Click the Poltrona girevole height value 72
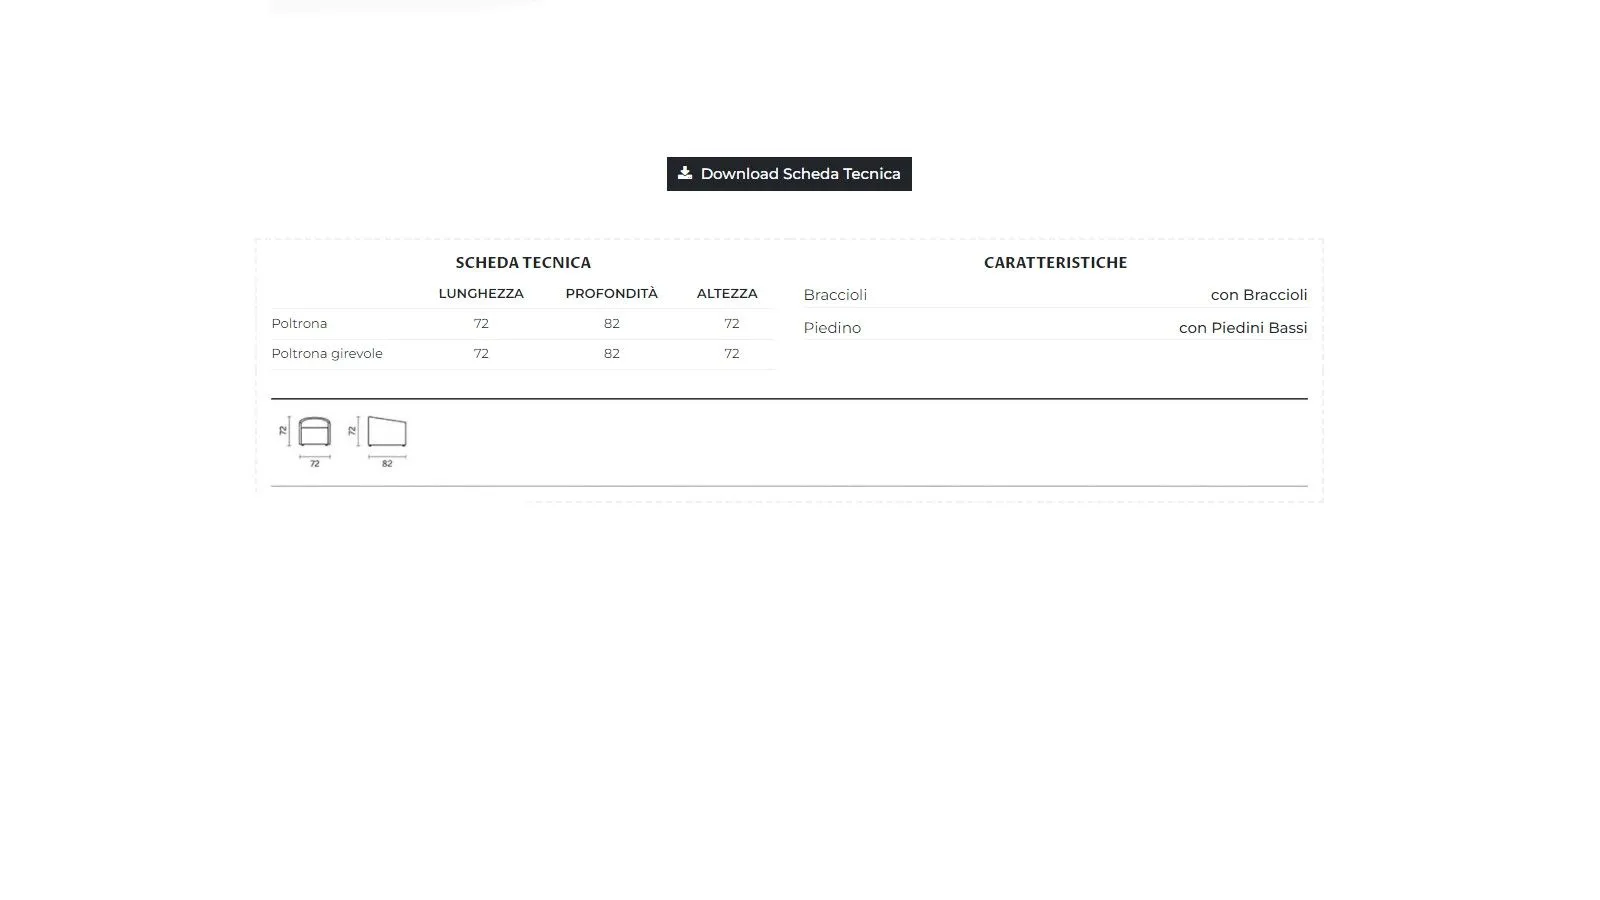1600x900 pixels. click(732, 354)
